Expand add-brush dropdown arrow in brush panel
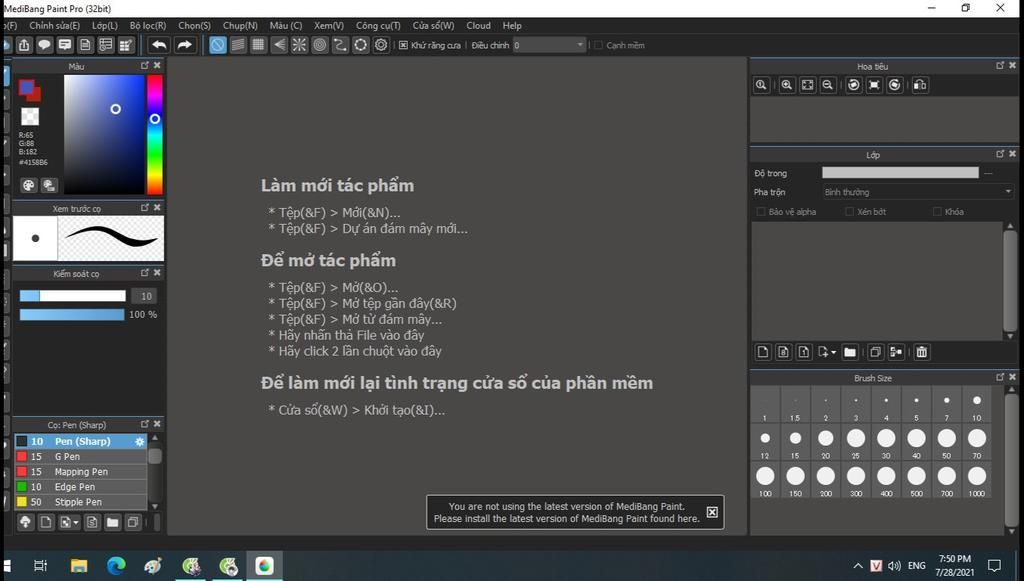Screen dimensions: 1024x581 (x=76, y=523)
